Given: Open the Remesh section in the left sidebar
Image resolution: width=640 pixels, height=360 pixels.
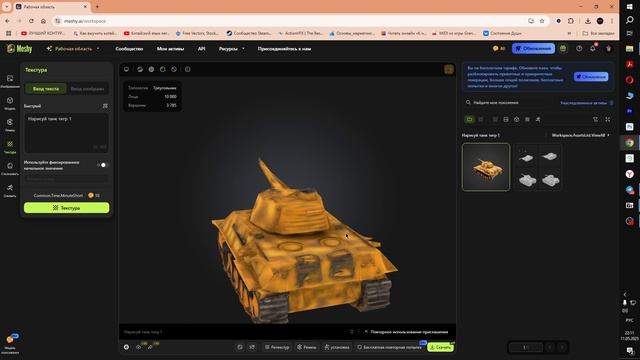Looking at the screenshot, I should [10, 124].
